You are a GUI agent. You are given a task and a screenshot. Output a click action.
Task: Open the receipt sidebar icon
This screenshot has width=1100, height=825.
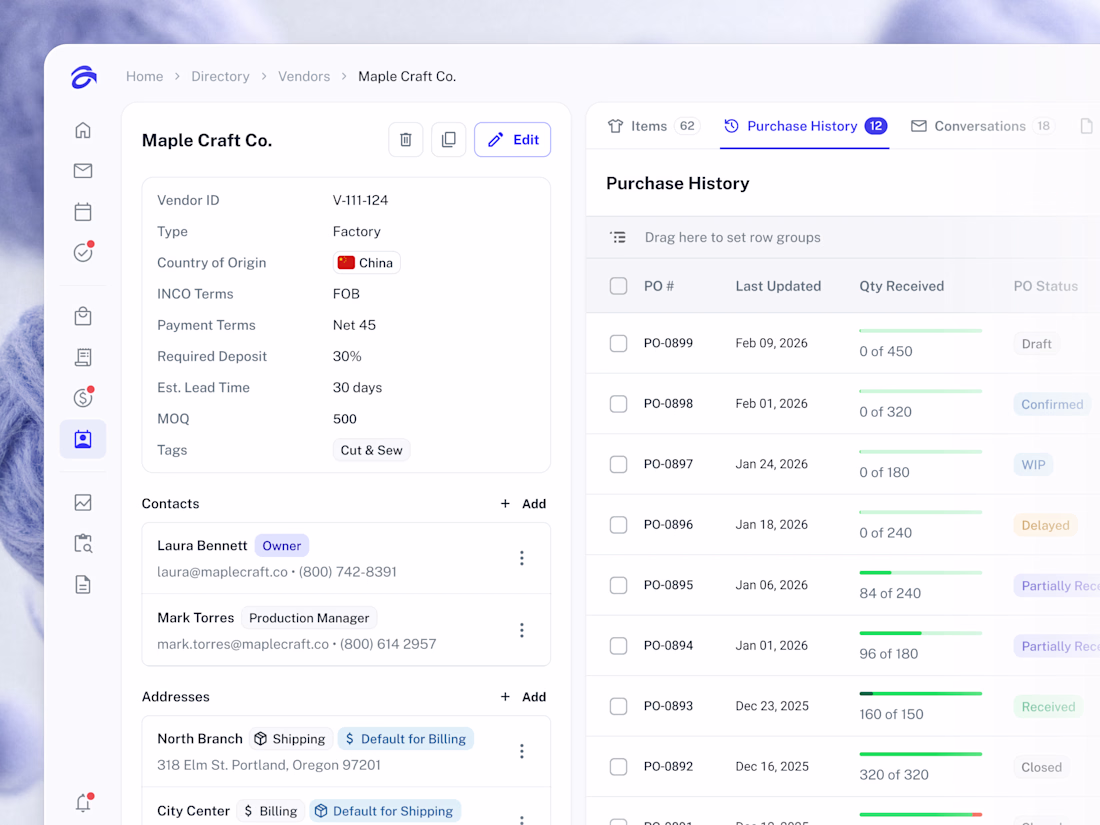coord(83,357)
